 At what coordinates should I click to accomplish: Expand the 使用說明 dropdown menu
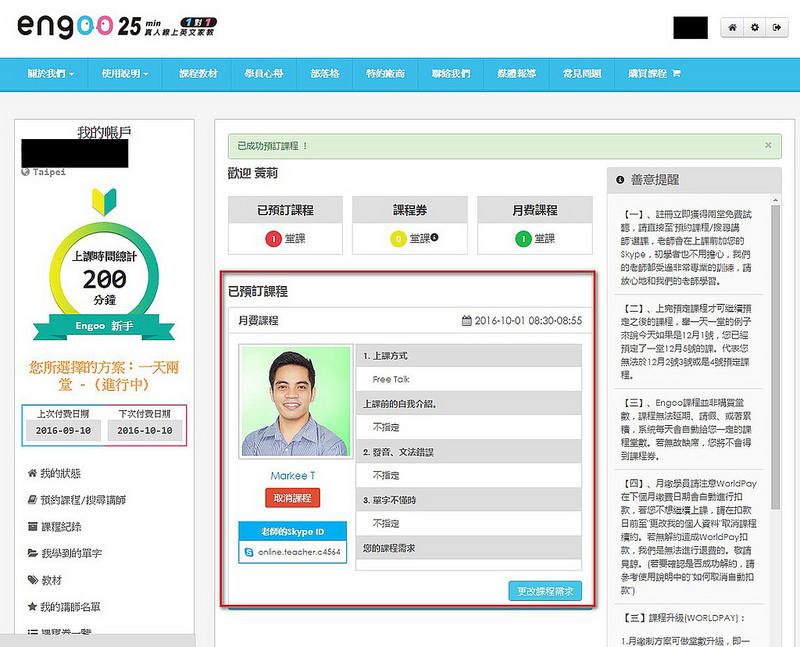[124, 74]
